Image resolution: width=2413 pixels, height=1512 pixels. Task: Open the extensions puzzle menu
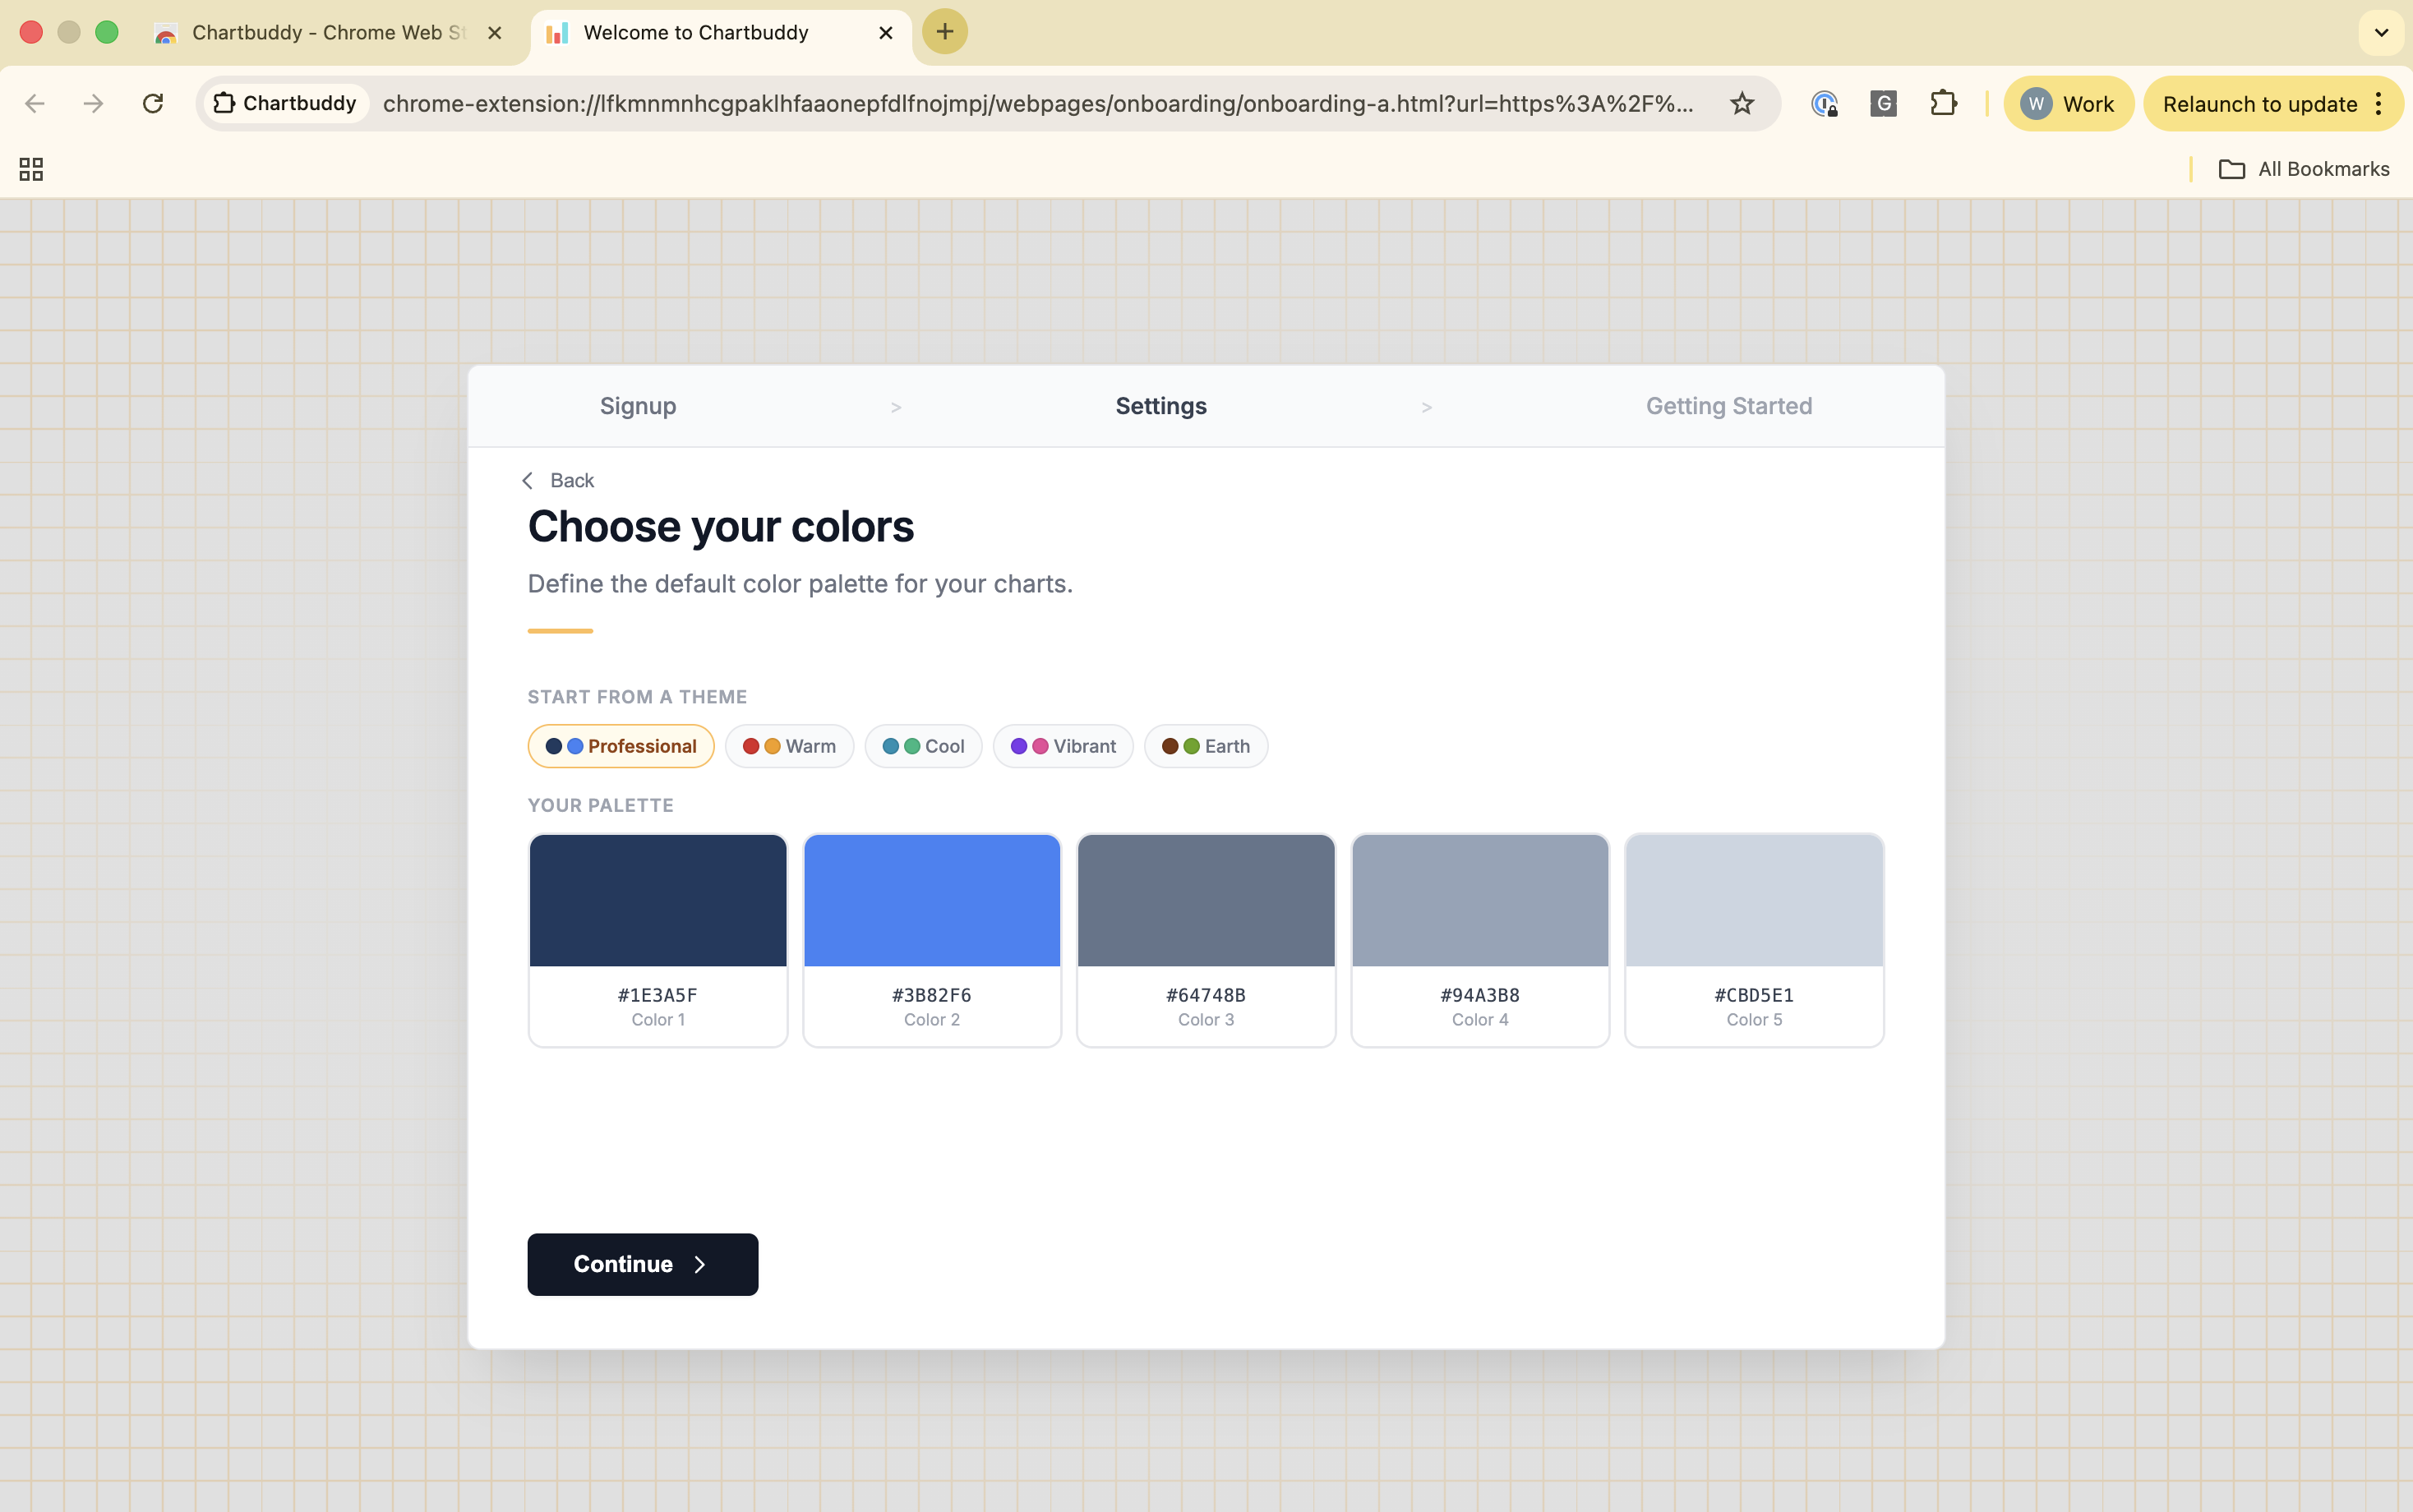pyautogui.click(x=1943, y=103)
